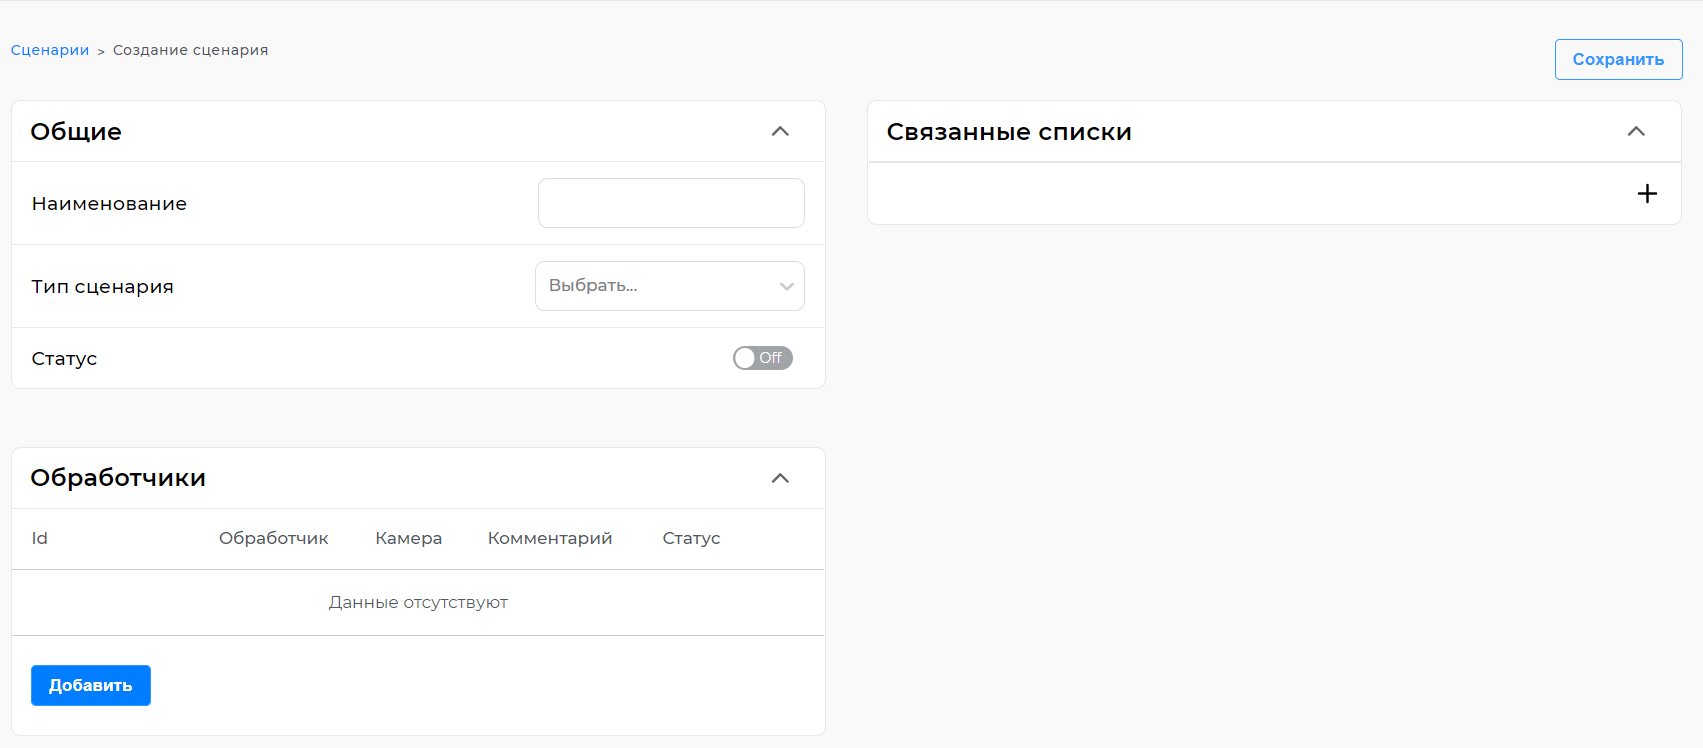Image resolution: width=1703 pixels, height=748 pixels.
Task: Add a handler with Добавить button
Action: coord(91,685)
